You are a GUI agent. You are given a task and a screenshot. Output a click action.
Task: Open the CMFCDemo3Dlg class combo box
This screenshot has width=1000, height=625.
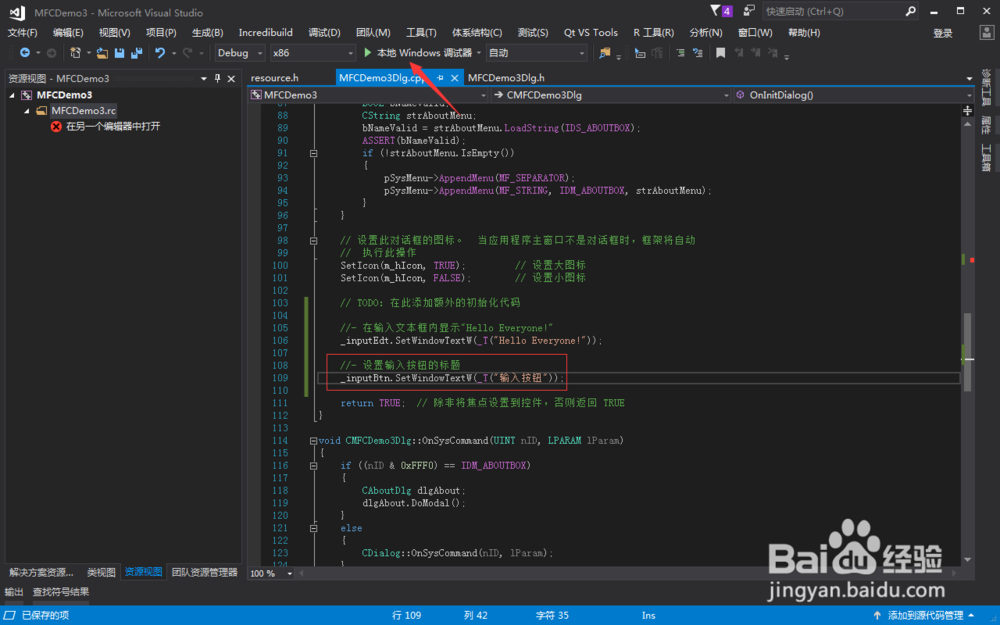(611, 95)
